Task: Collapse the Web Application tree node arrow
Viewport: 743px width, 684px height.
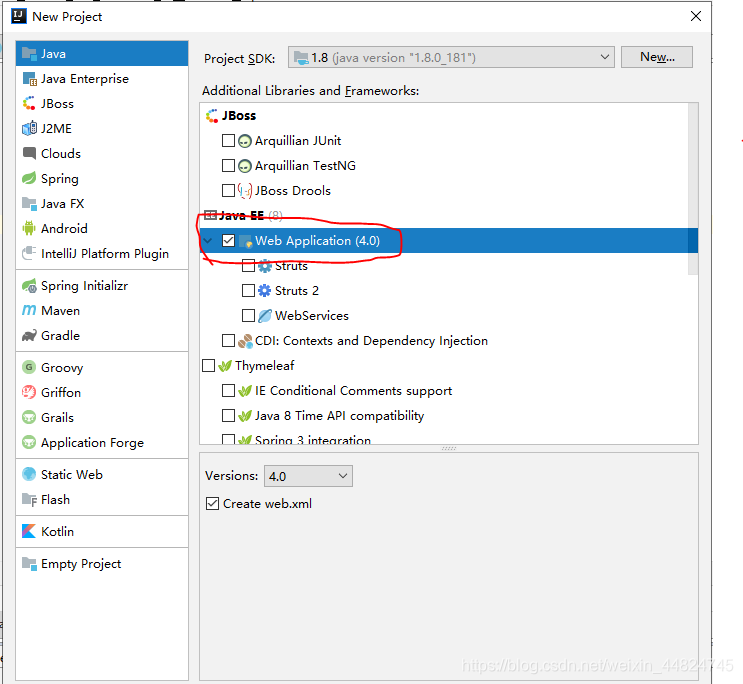Action: click(208, 240)
